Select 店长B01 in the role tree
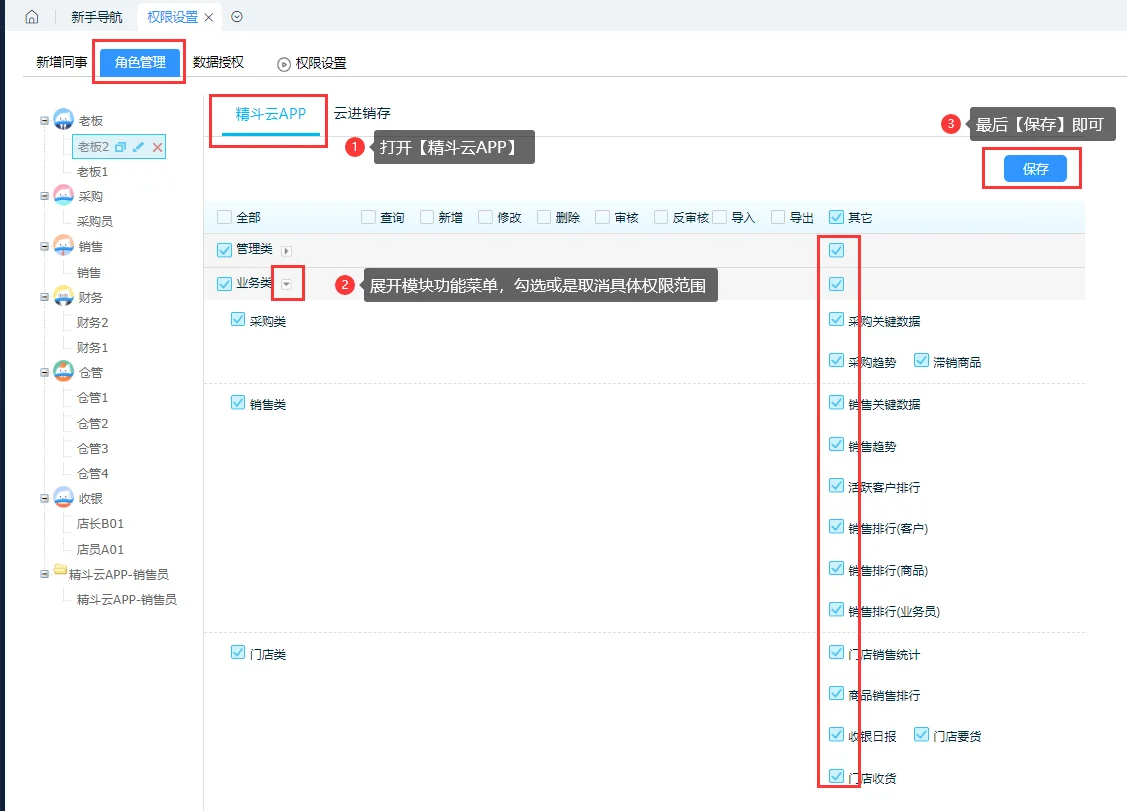The image size is (1127, 811). [100, 523]
